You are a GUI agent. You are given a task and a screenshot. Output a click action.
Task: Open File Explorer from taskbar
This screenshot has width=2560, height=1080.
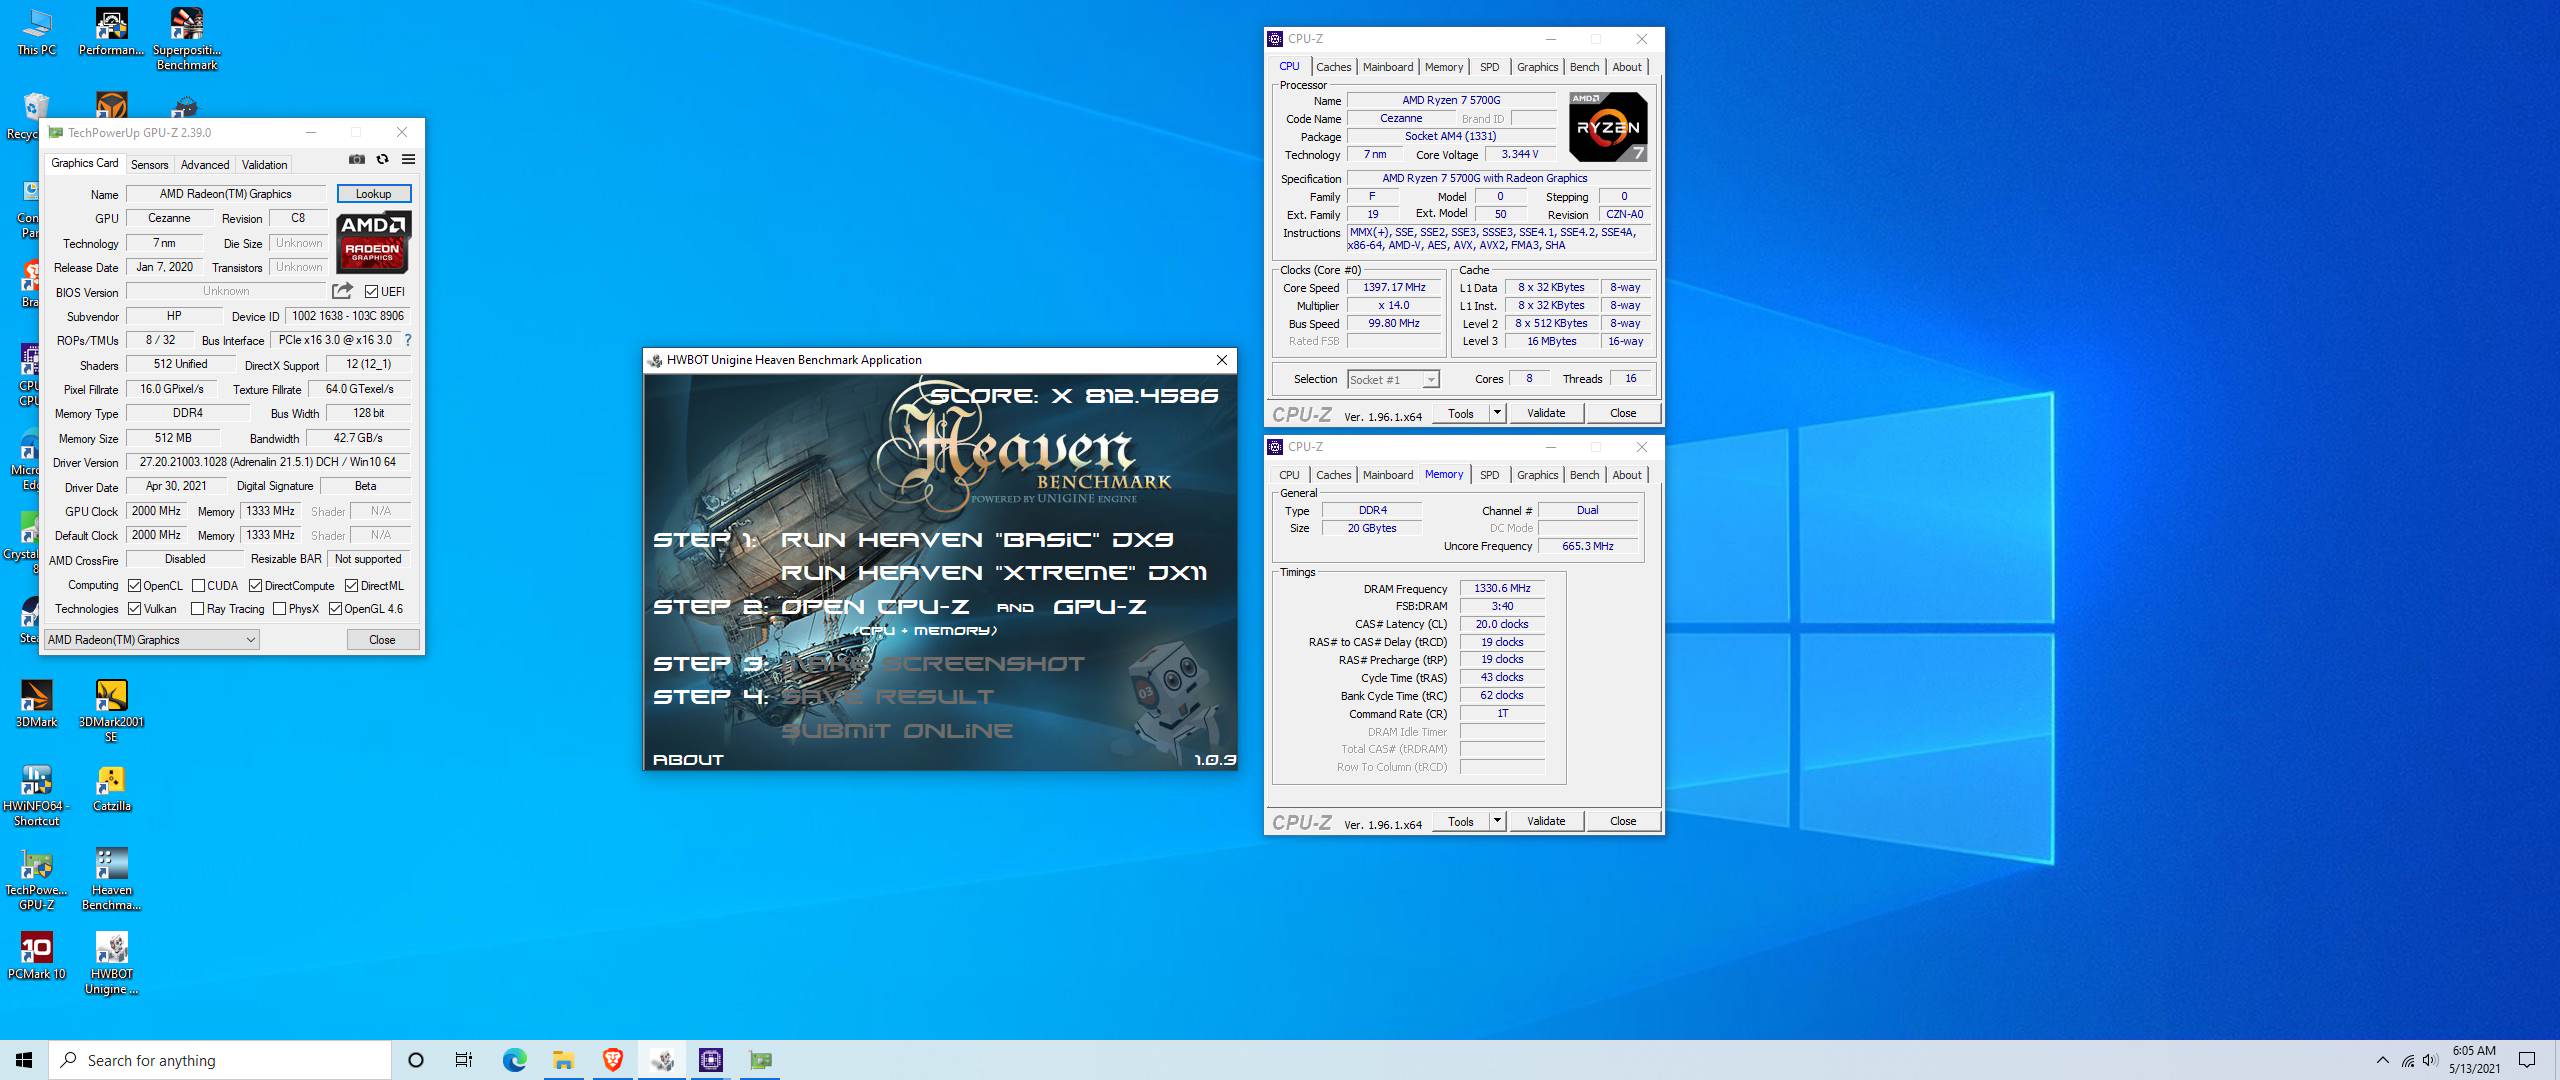563,1060
